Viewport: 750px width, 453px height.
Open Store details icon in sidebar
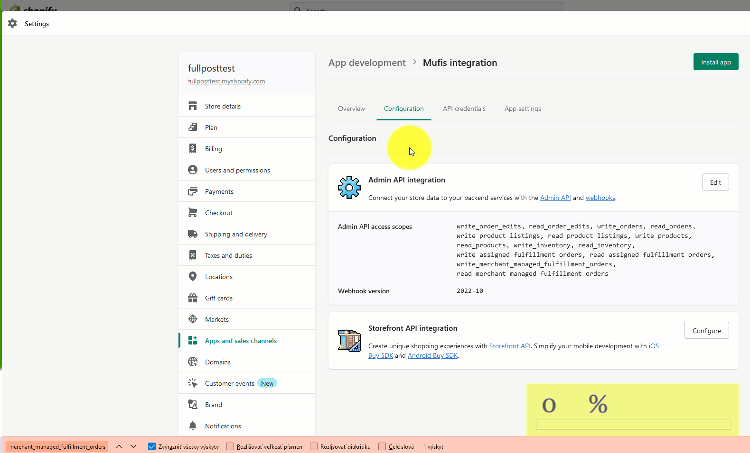(x=193, y=106)
